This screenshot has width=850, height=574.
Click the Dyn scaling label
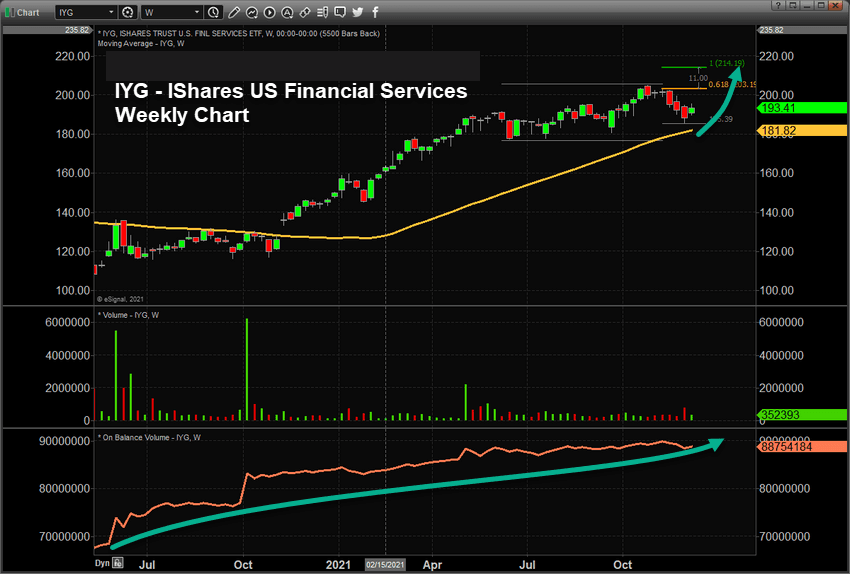pyautogui.click(x=102, y=563)
